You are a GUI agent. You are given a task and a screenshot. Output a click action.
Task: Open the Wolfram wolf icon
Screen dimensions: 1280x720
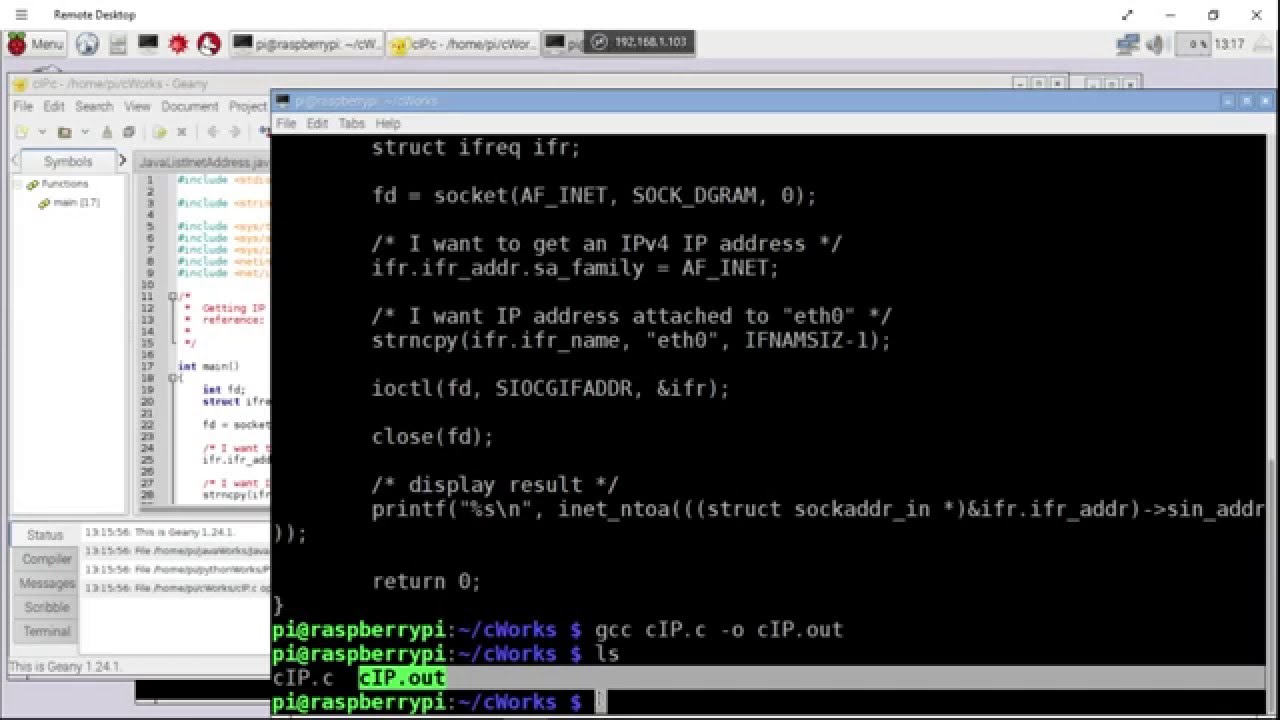tap(209, 44)
